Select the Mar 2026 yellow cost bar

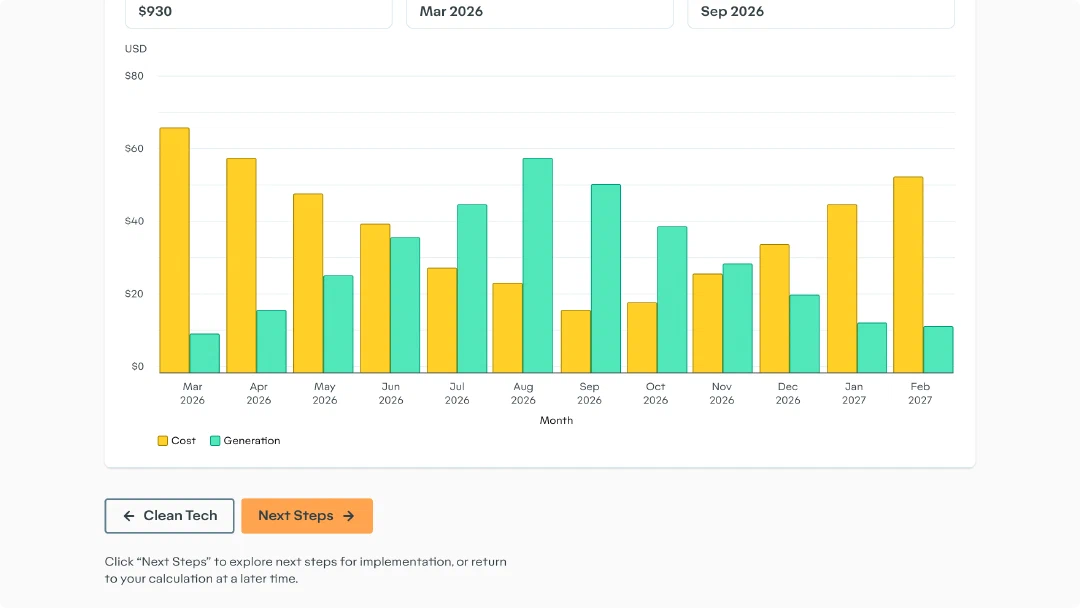point(175,251)
